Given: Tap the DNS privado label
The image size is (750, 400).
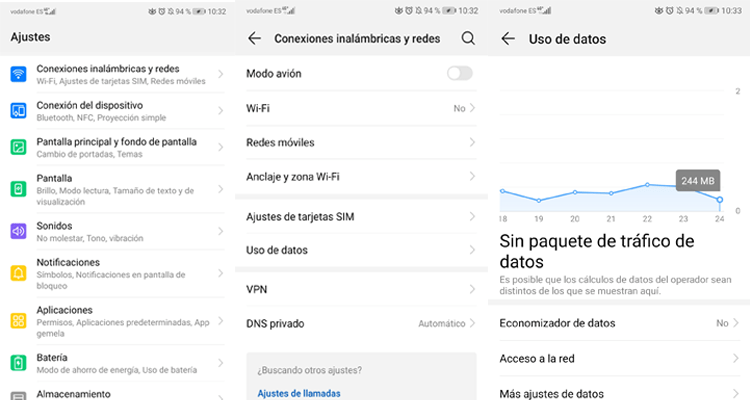Looking at the screenshot, I should (x=275, y=324).
